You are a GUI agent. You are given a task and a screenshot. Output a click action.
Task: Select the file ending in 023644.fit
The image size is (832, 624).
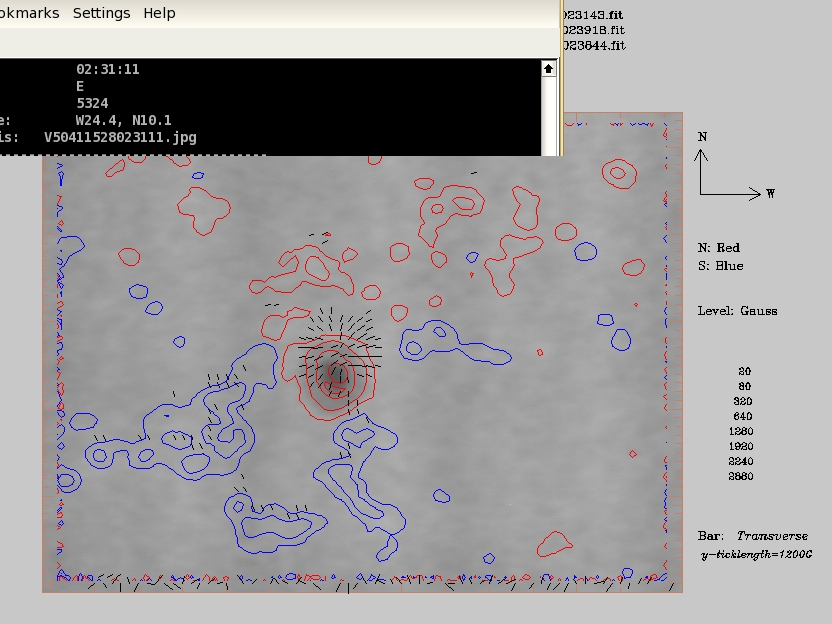pyautogui.click(x=593, y=45)
